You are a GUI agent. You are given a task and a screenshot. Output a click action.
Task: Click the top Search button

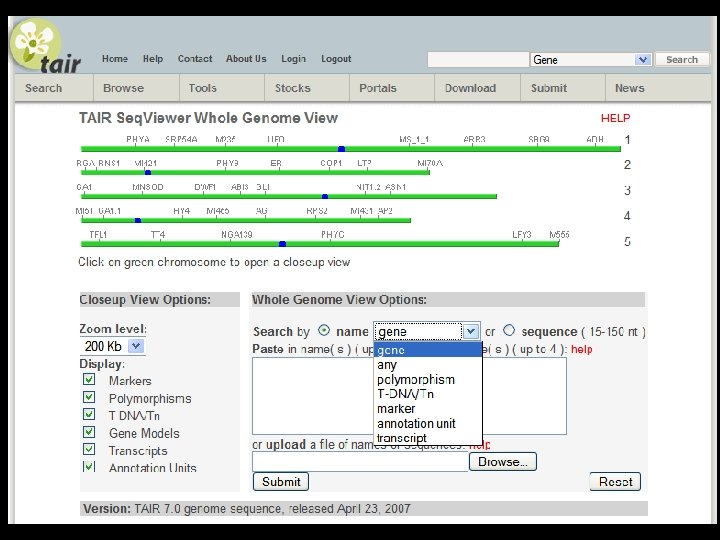682,60
